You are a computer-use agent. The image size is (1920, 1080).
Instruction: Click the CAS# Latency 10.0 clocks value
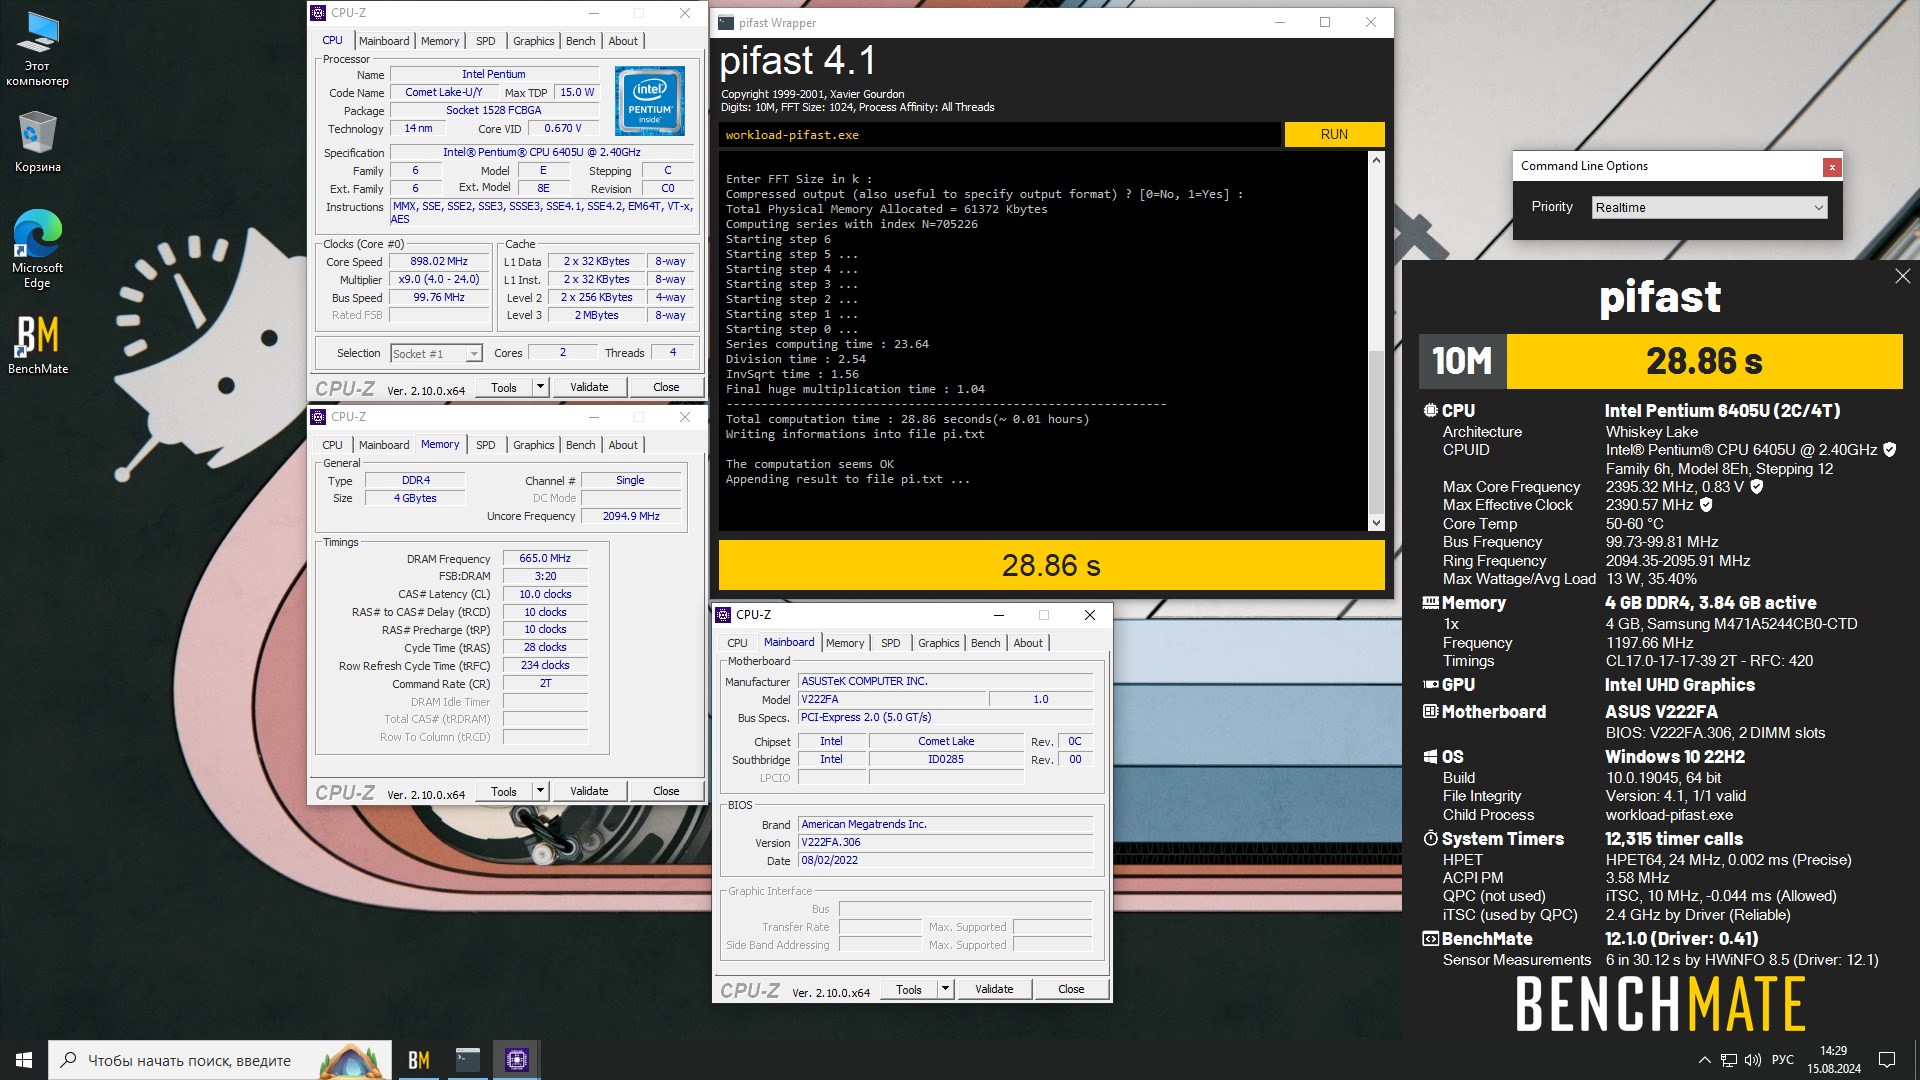(x=545, y=594)
